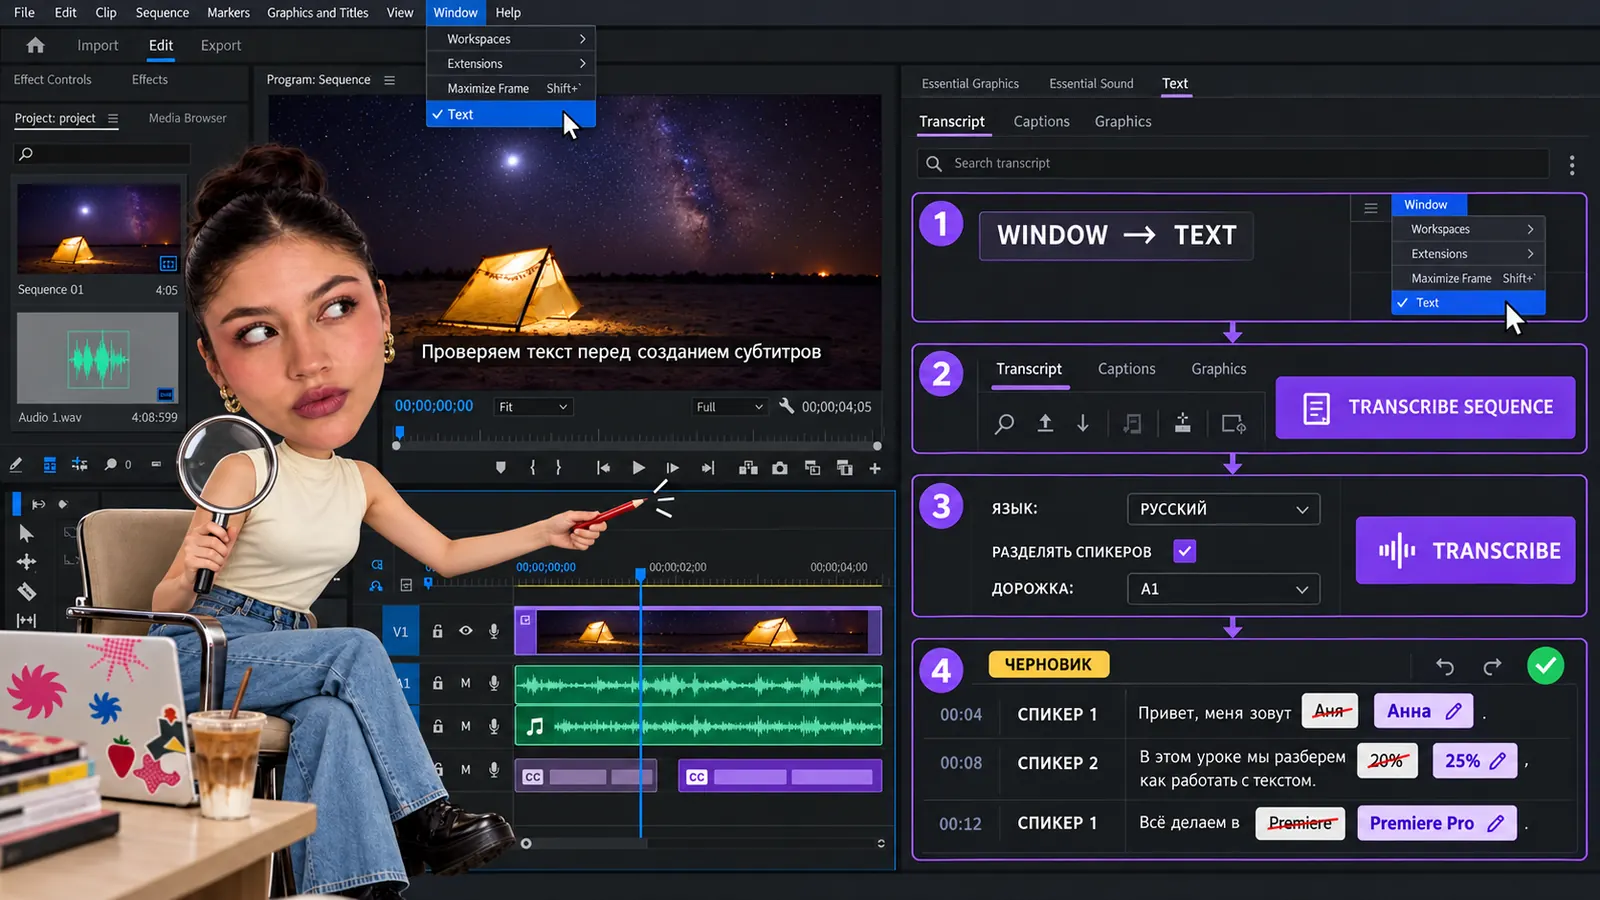Click the Program monitor blue playhead marker

click(400, 432)
